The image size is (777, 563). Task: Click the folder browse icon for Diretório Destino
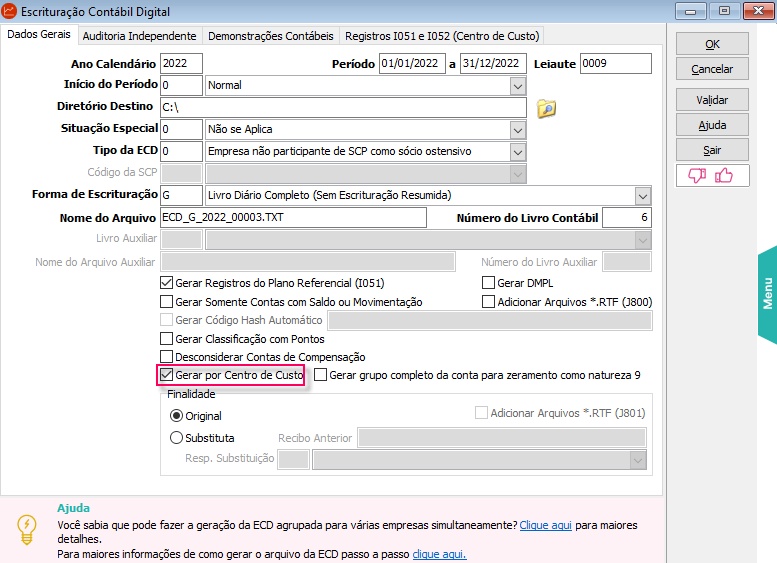(x=546, y=108)
